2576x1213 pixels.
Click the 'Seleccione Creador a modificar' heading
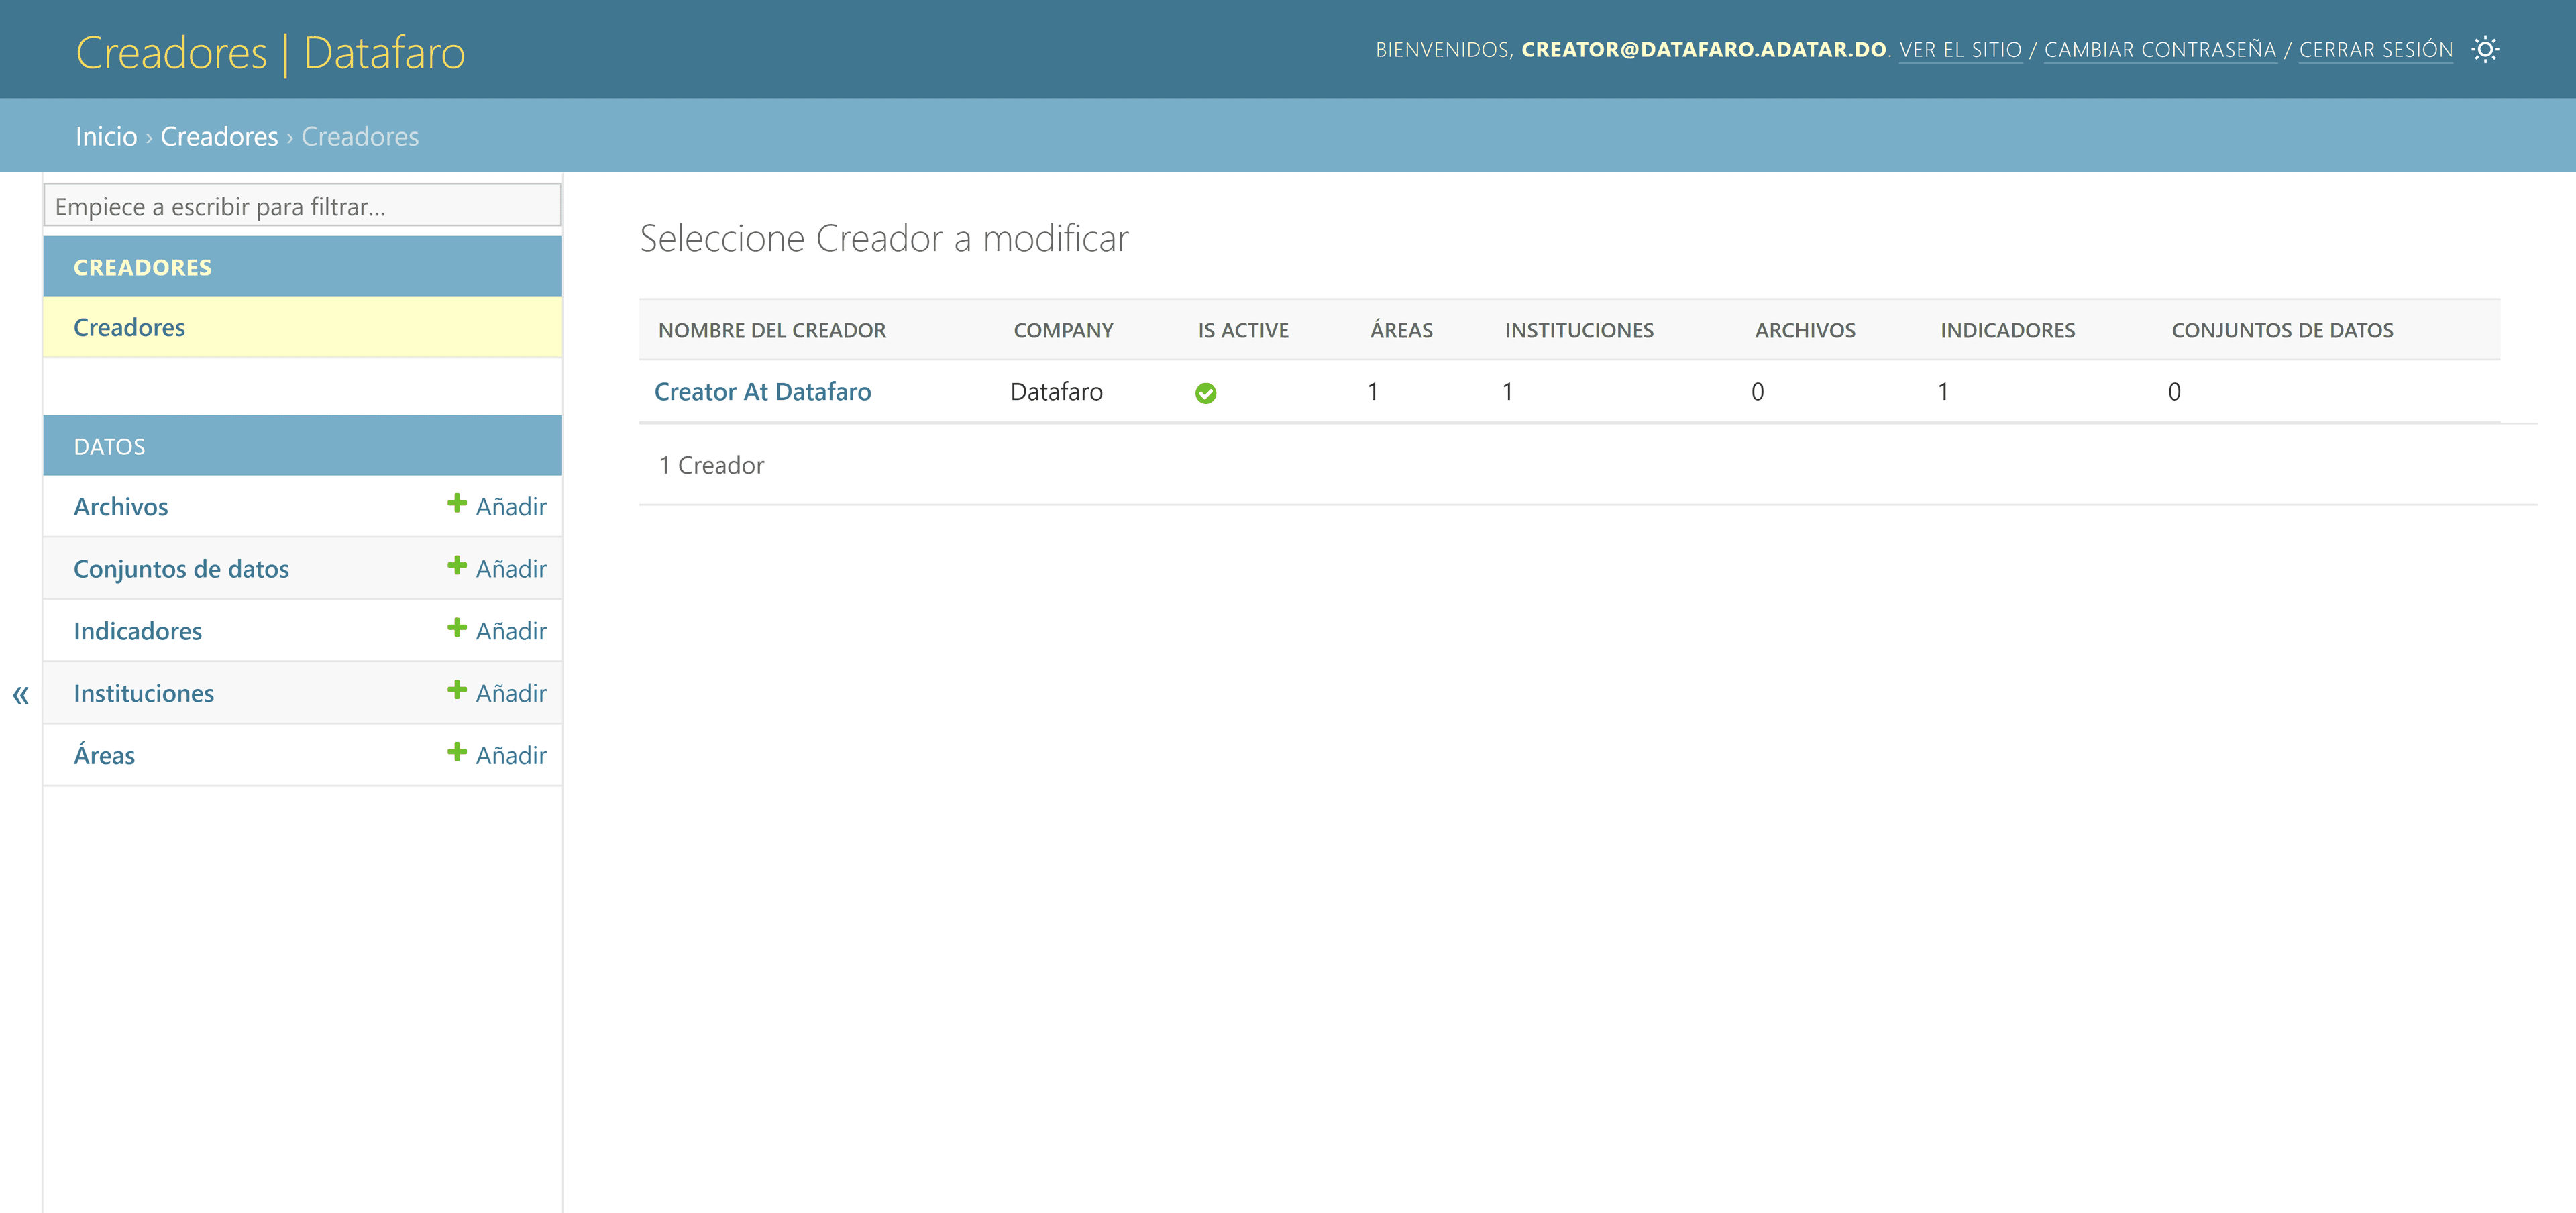click(884, 239)
